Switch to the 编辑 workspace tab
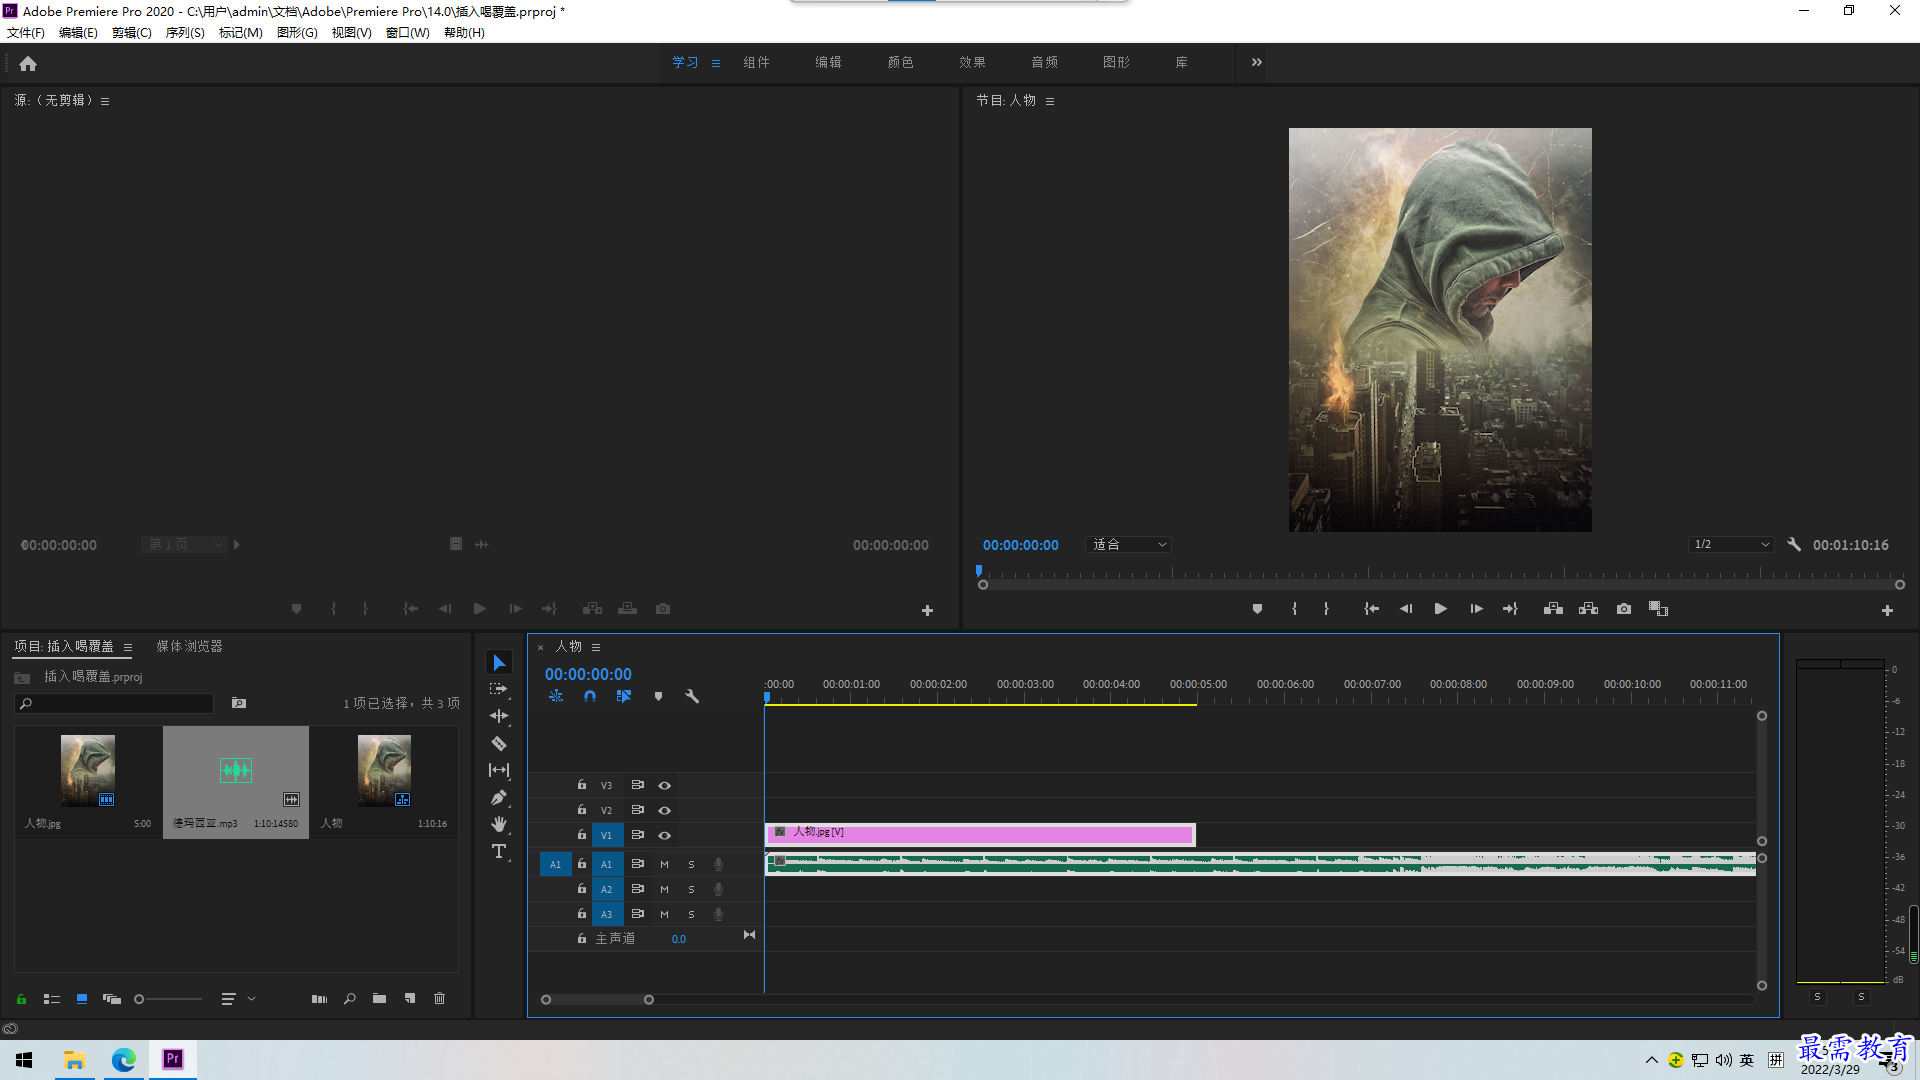Image resolution: width=1920 pixels, height=1080 pixels. 828,62
